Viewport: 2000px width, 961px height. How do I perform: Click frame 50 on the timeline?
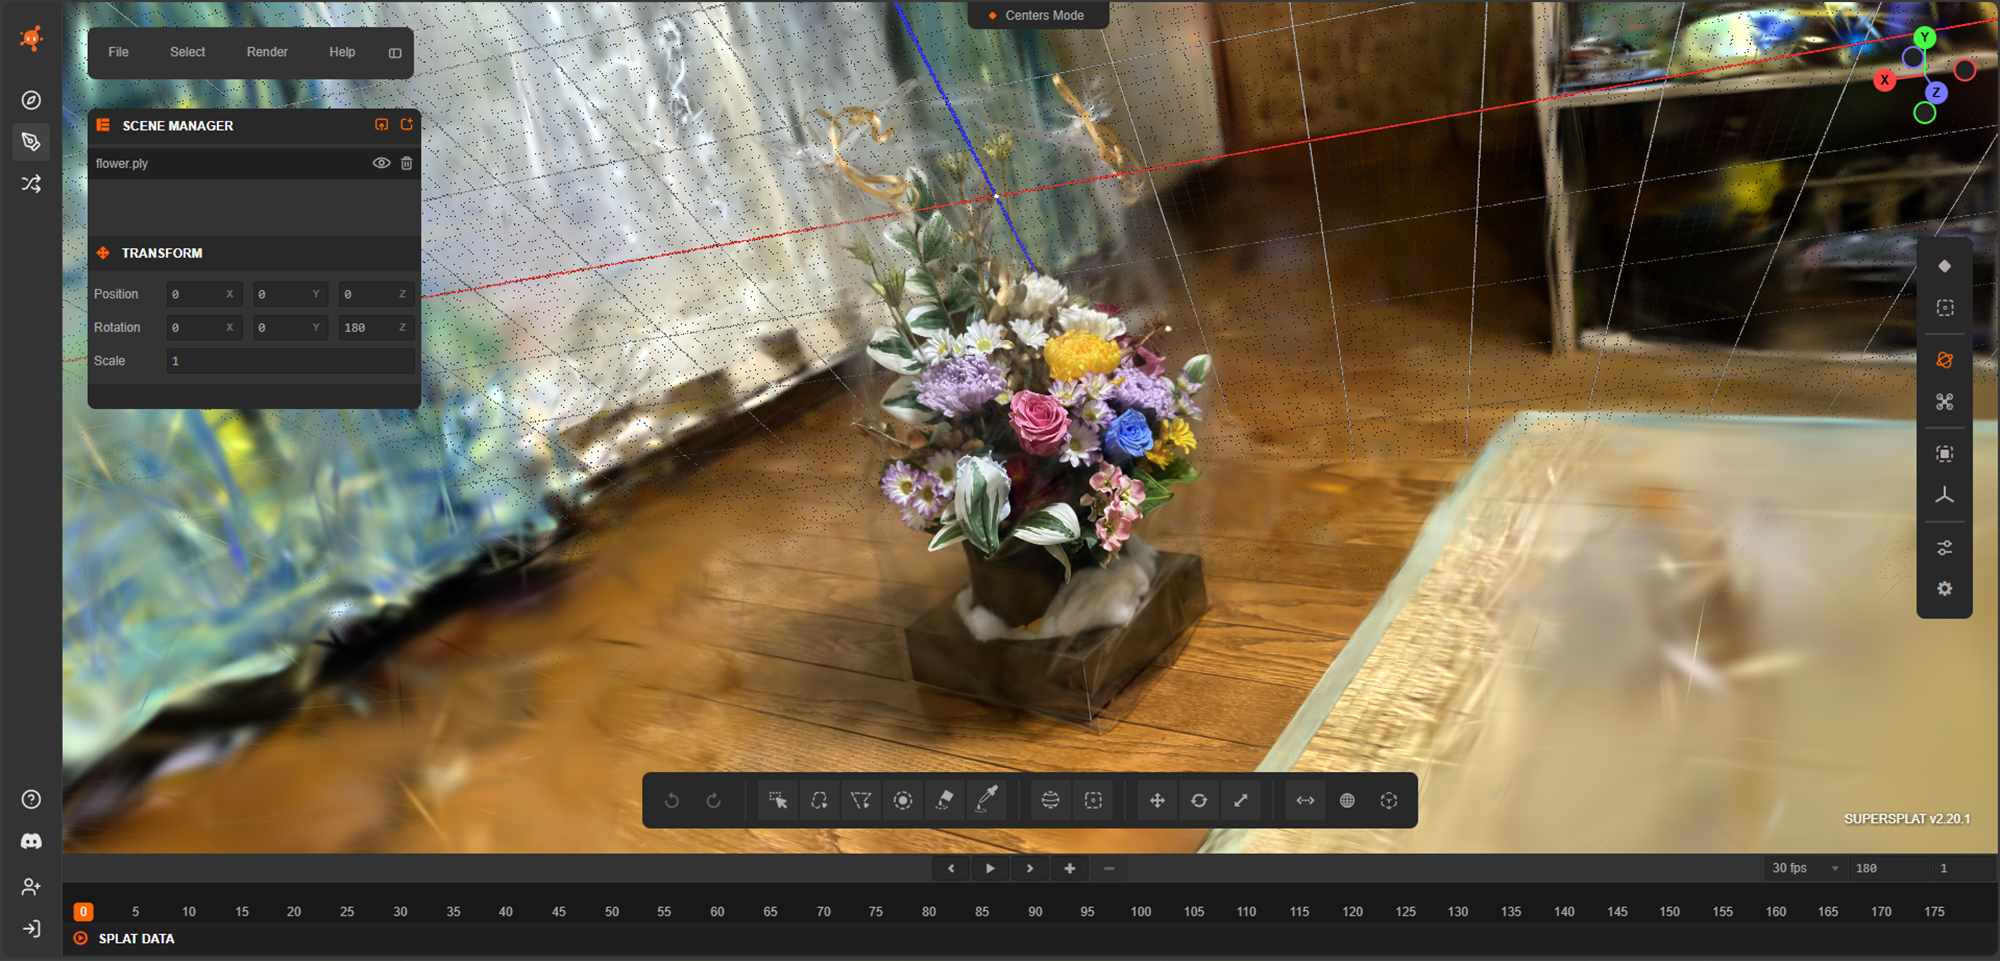click(x=612, y=911)
